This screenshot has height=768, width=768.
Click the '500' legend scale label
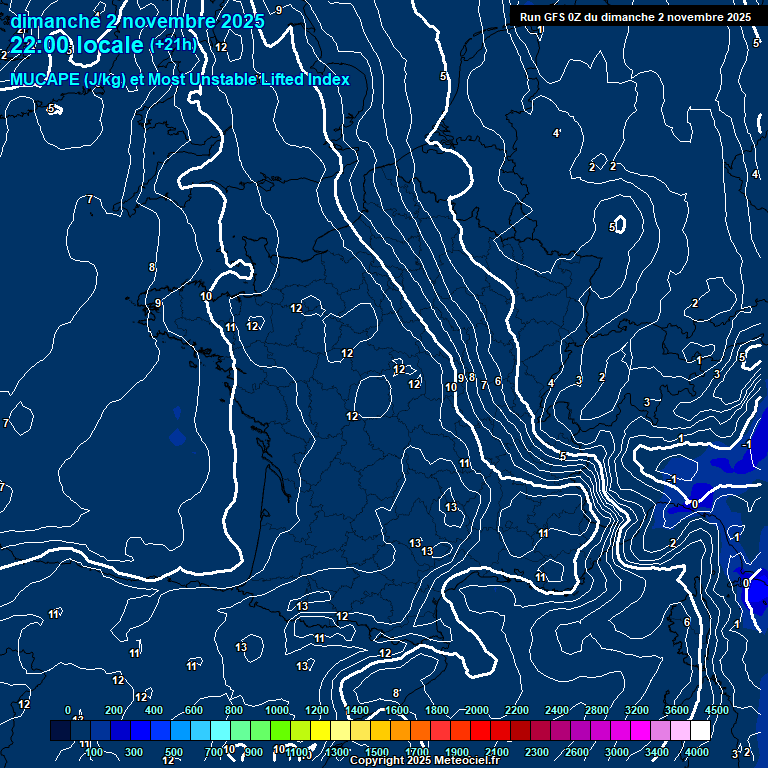click(x=174, y=752)
